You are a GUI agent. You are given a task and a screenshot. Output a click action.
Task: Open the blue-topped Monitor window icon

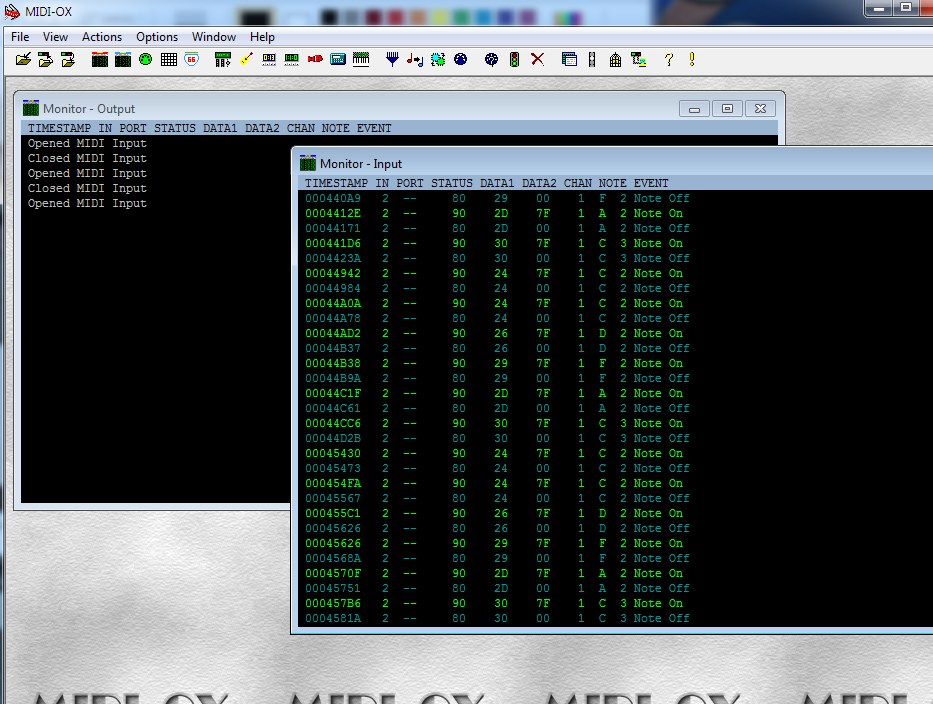pos(123,60)
